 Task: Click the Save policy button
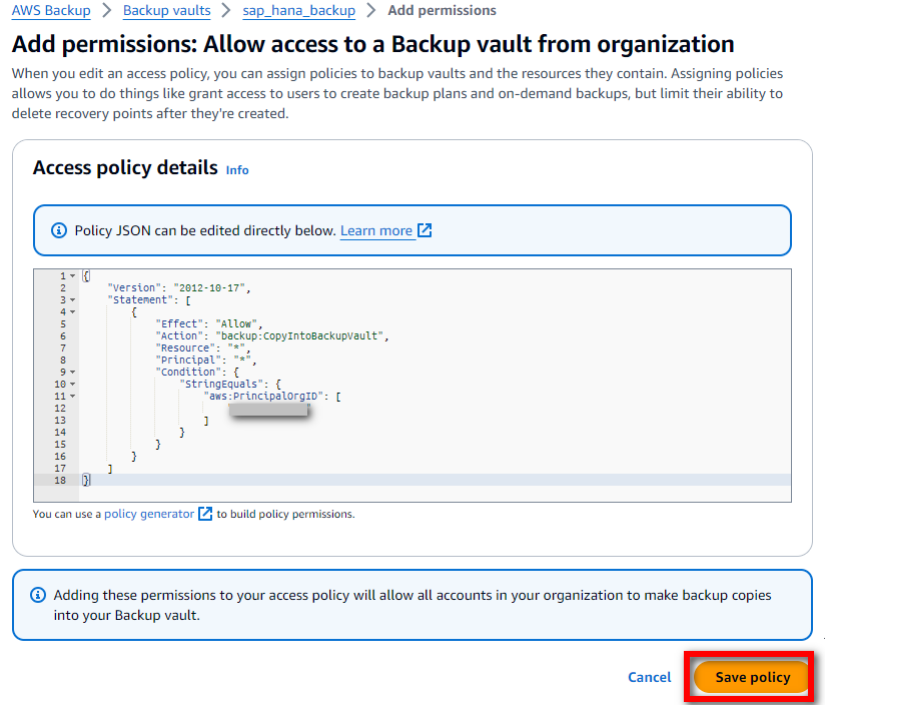(752, 677)
